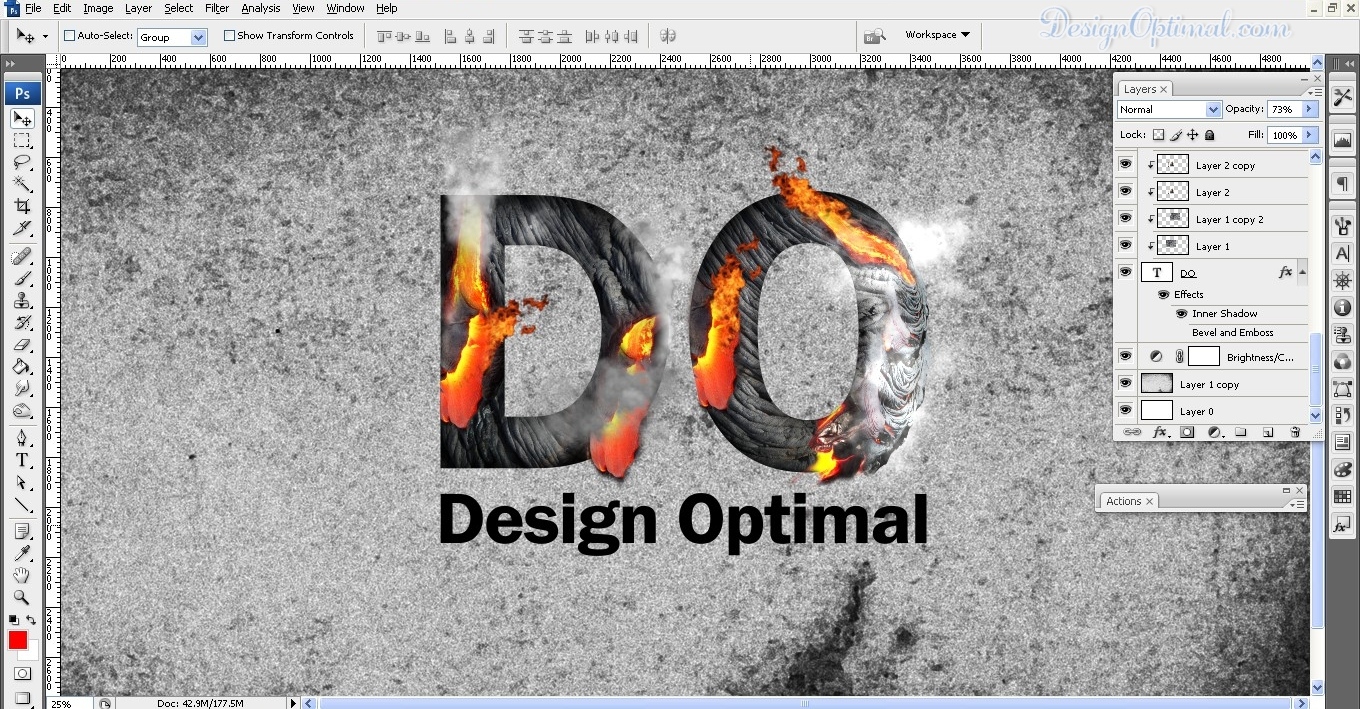Launch Adobe Bridge from options bar
This screenshot has width=1360, height=709.
coord(874,36)
